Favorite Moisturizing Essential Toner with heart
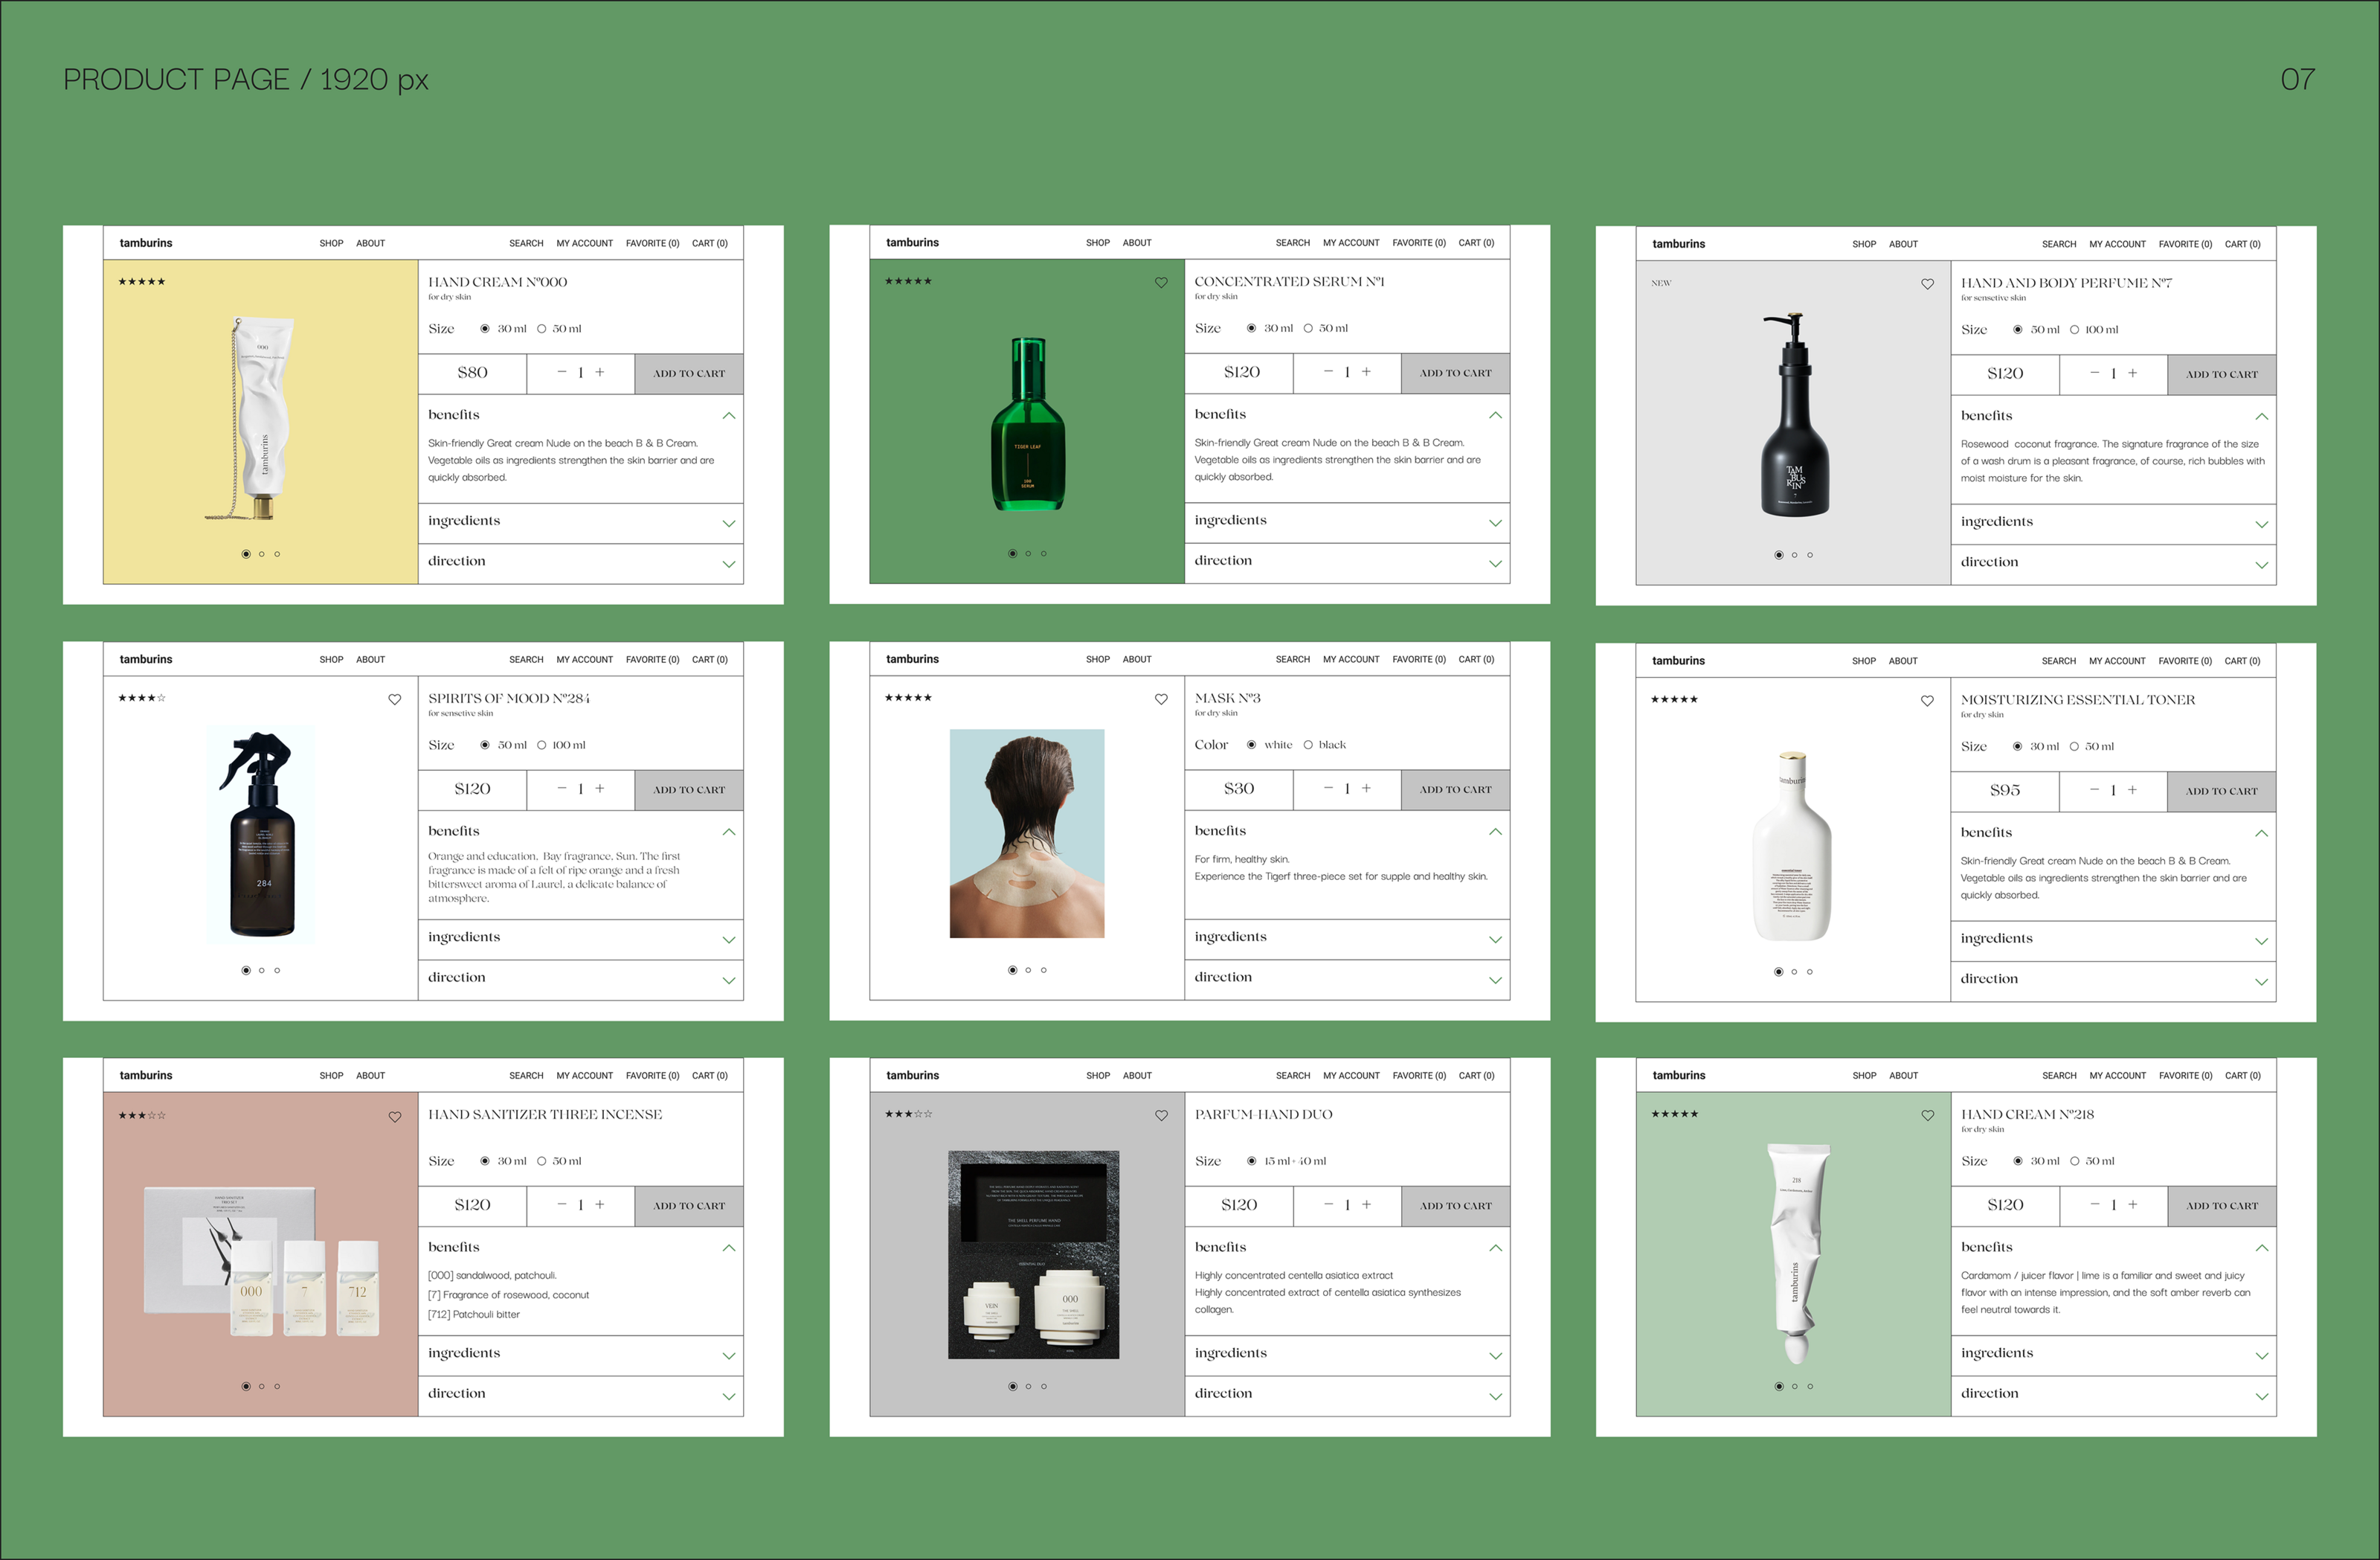 pos(1927,700)
